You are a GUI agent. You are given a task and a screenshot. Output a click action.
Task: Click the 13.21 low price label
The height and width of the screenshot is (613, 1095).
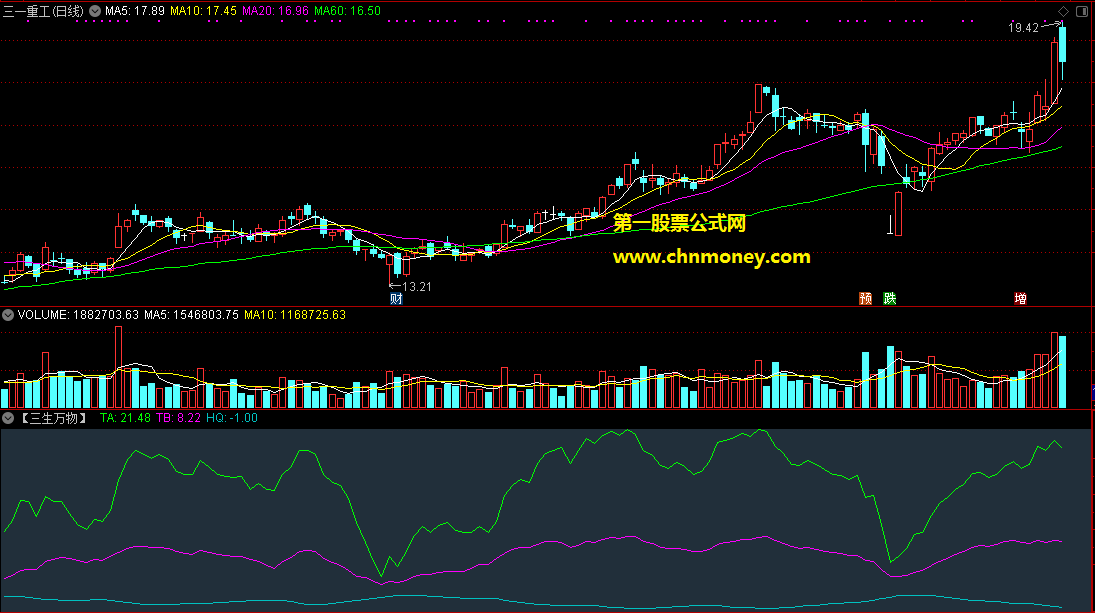[417, 286]
